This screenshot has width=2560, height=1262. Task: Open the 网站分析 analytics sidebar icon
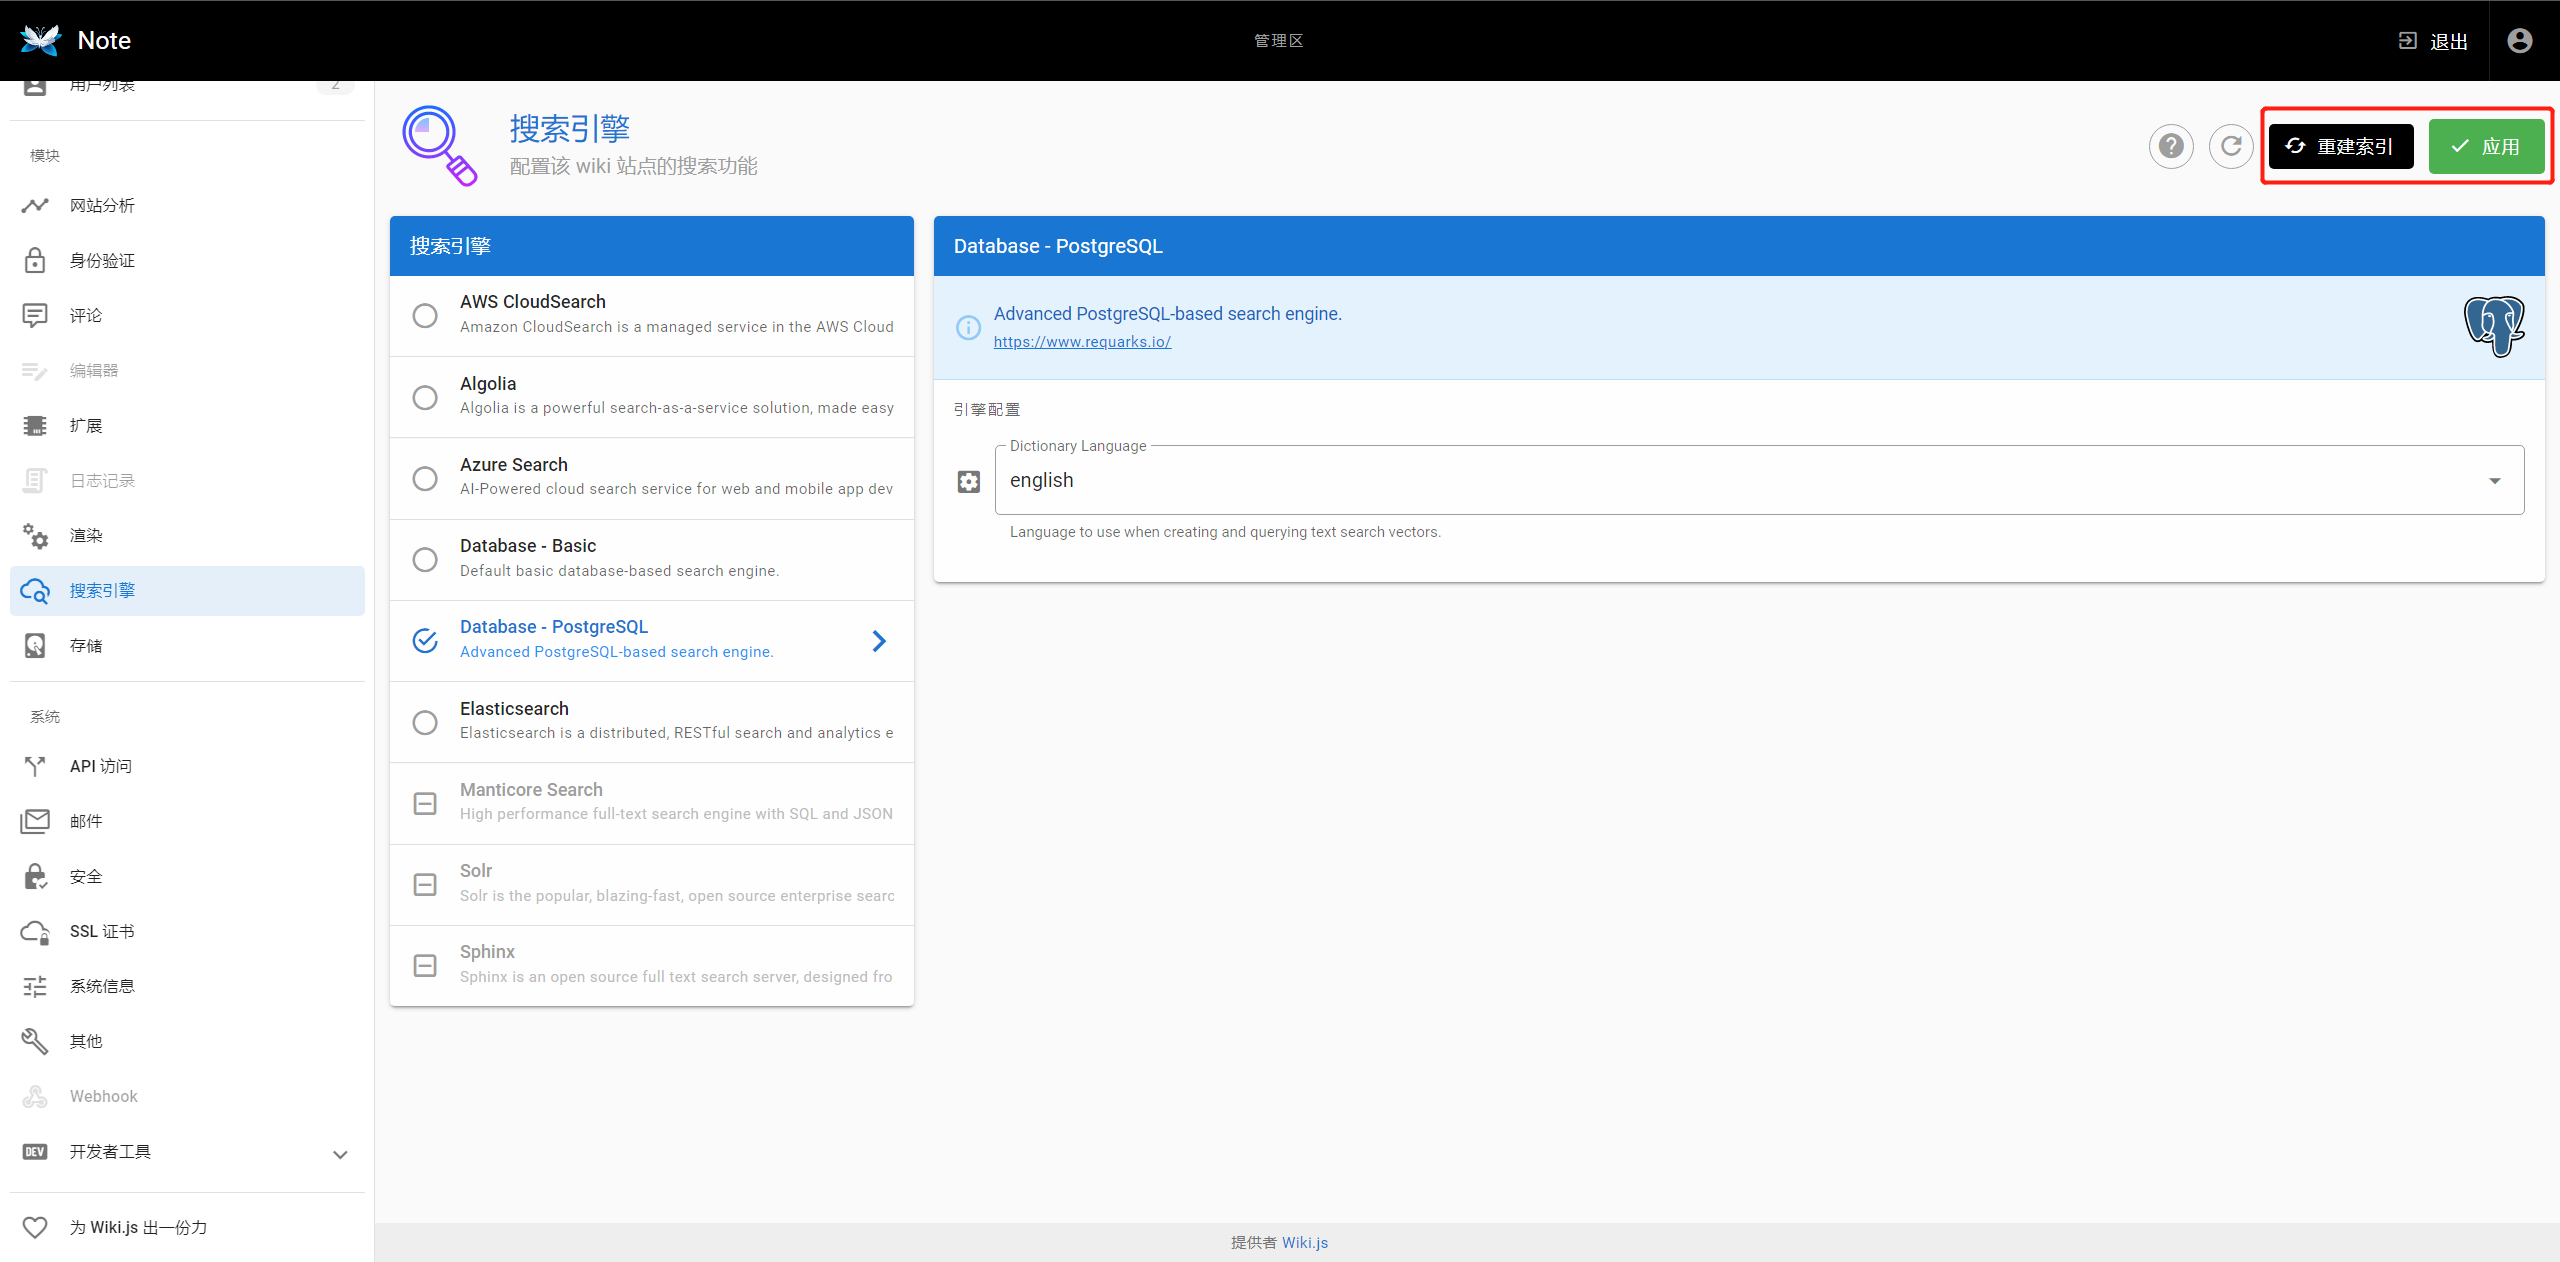click(35, 206)
